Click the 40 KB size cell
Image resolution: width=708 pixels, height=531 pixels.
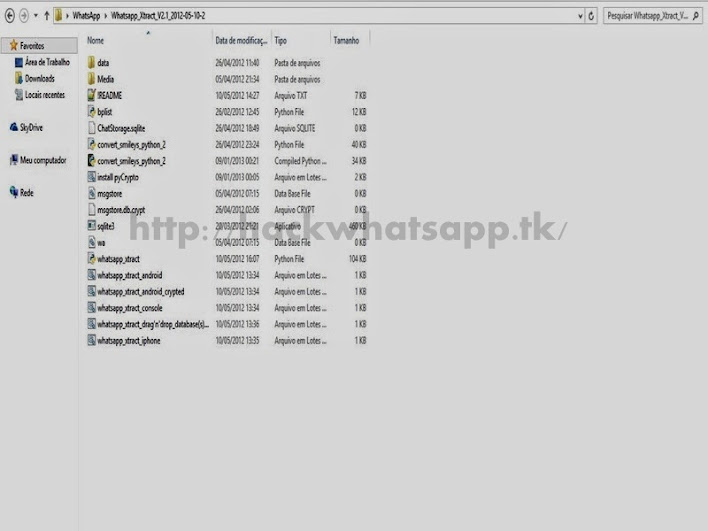tap(359, 144)
